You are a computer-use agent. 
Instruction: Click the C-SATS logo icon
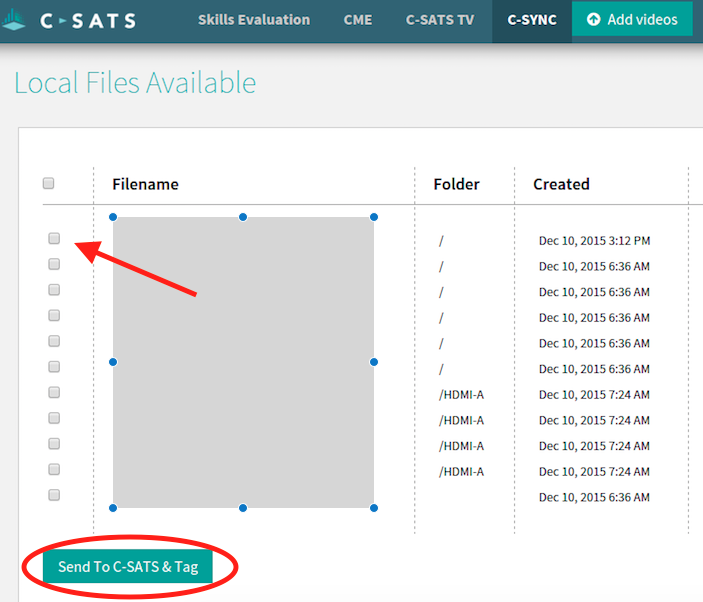pyautogui.click(x=14, y=20)
